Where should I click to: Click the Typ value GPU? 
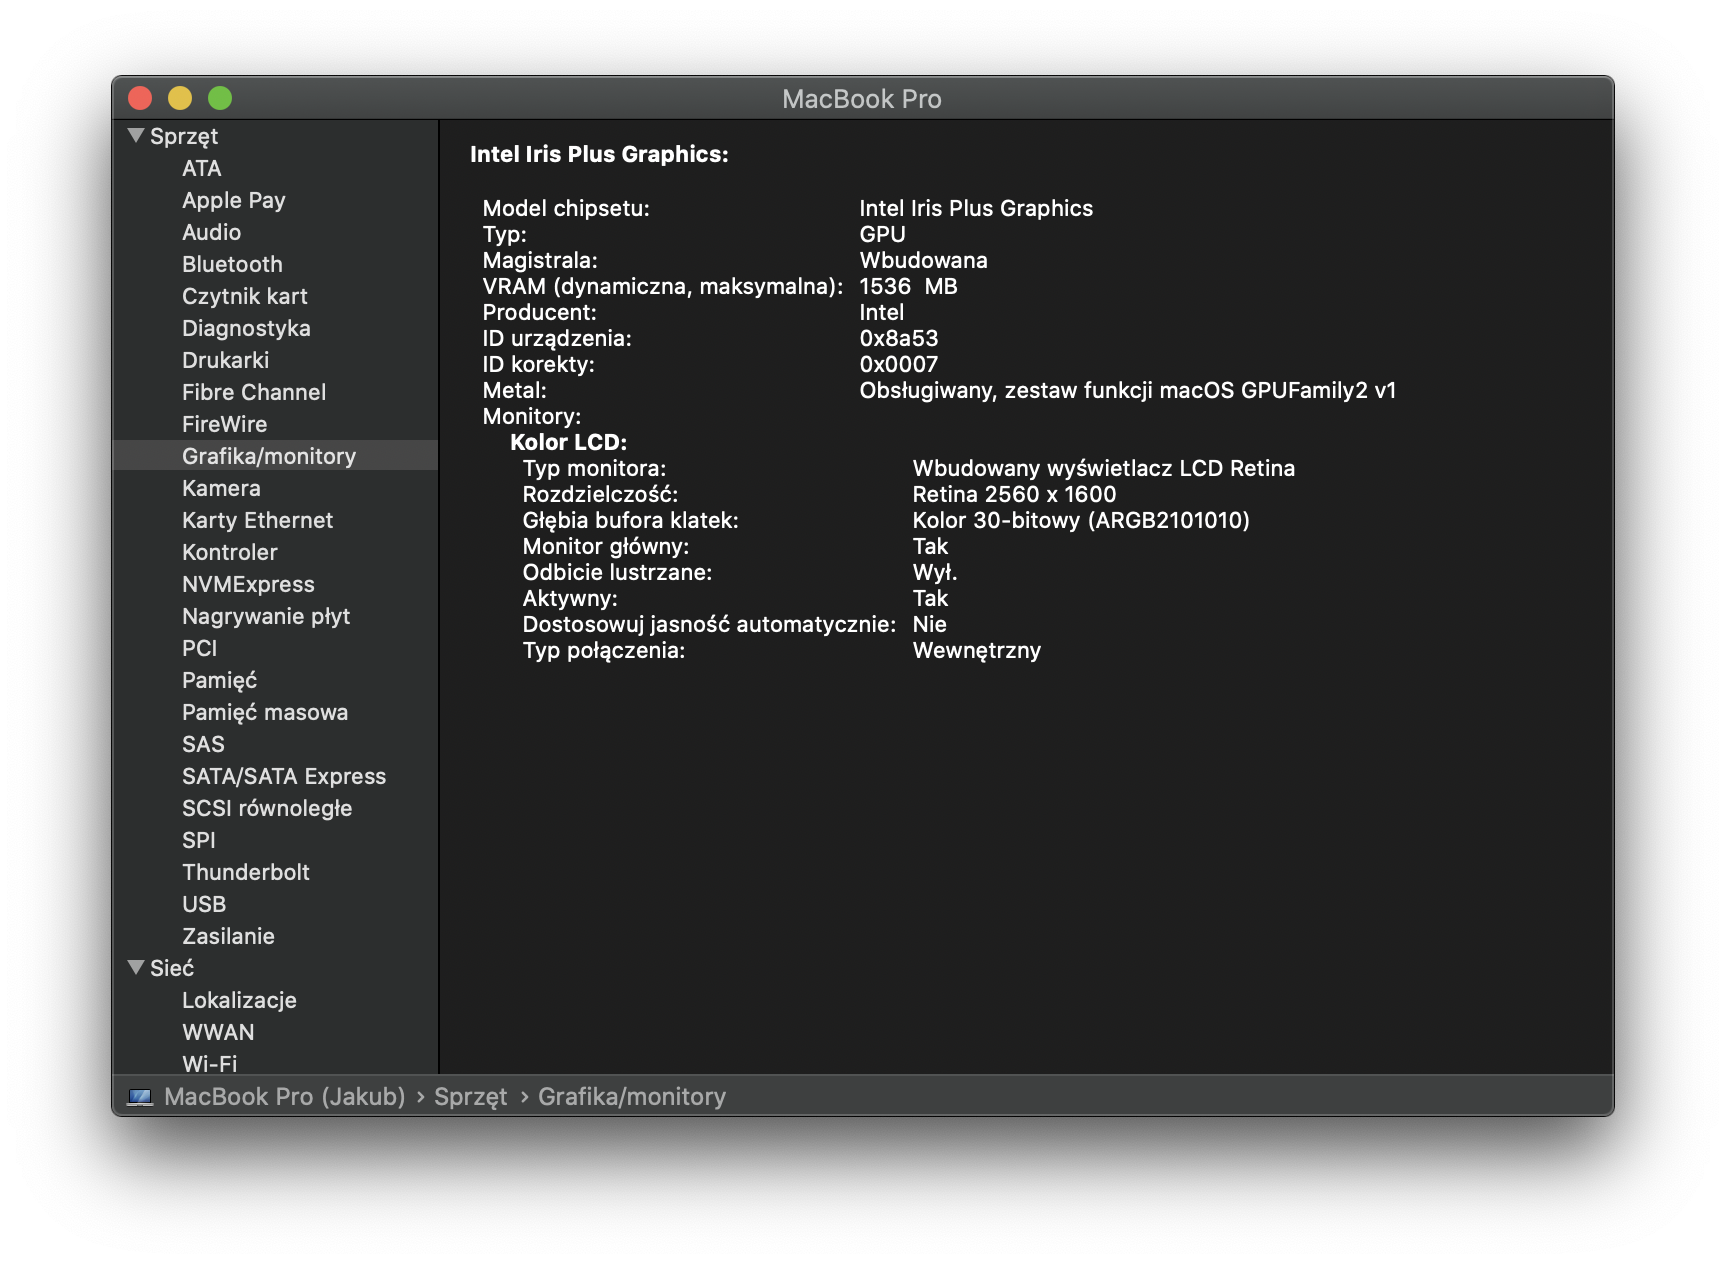[x=882, y=234]
